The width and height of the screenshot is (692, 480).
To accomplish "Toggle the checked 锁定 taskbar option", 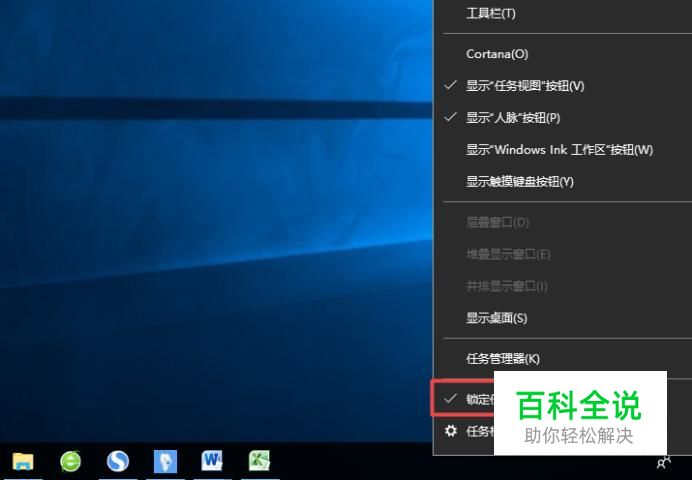I will 463,399.
